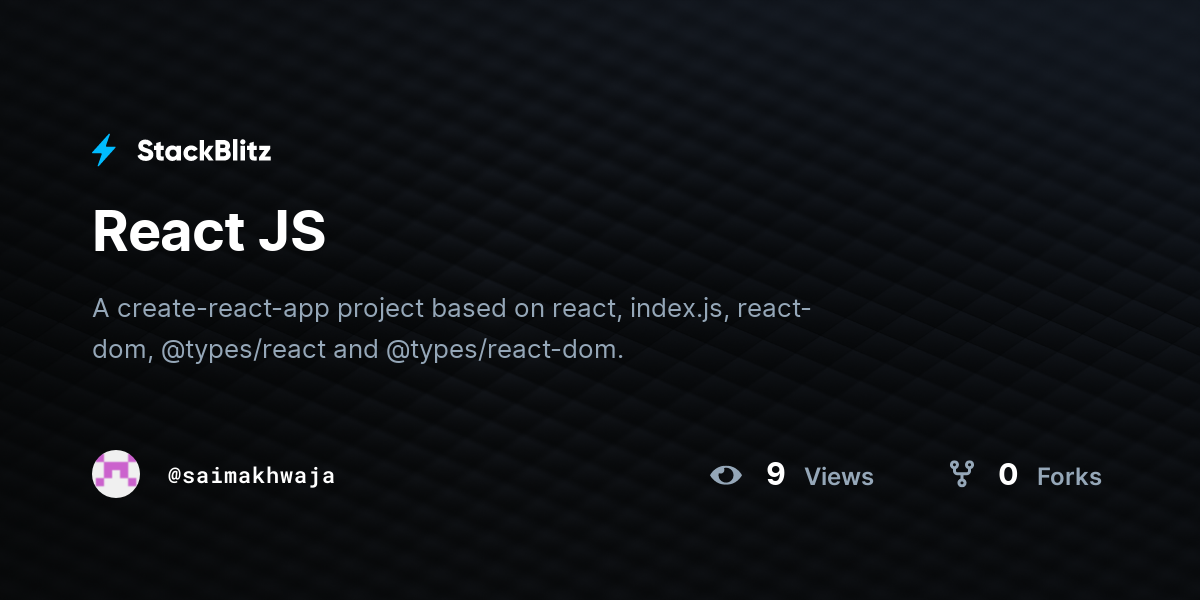
Task: Click the number 0 fork count
Action: coord(1008,475)
